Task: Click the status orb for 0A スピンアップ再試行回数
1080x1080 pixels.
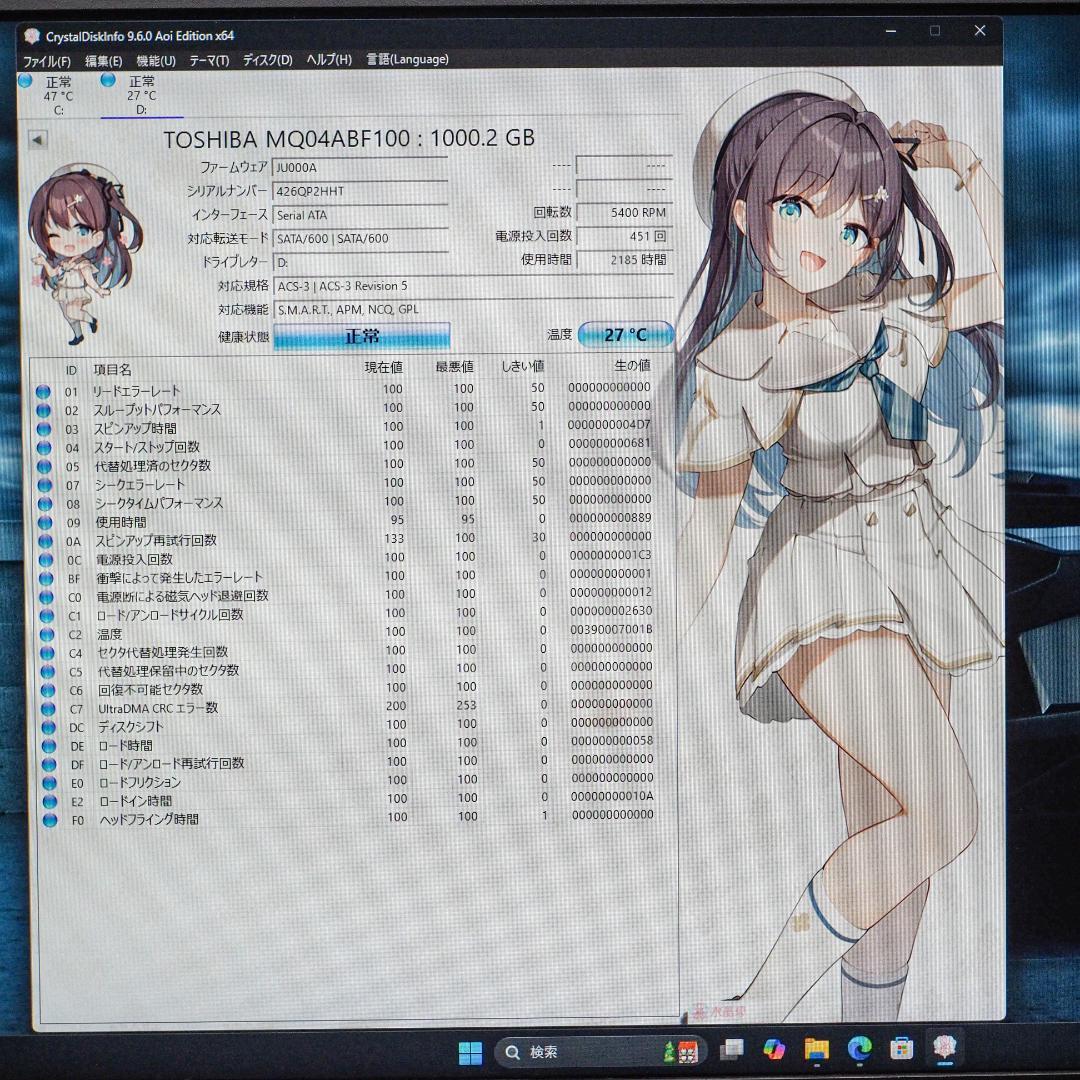Action: (46, 541)
